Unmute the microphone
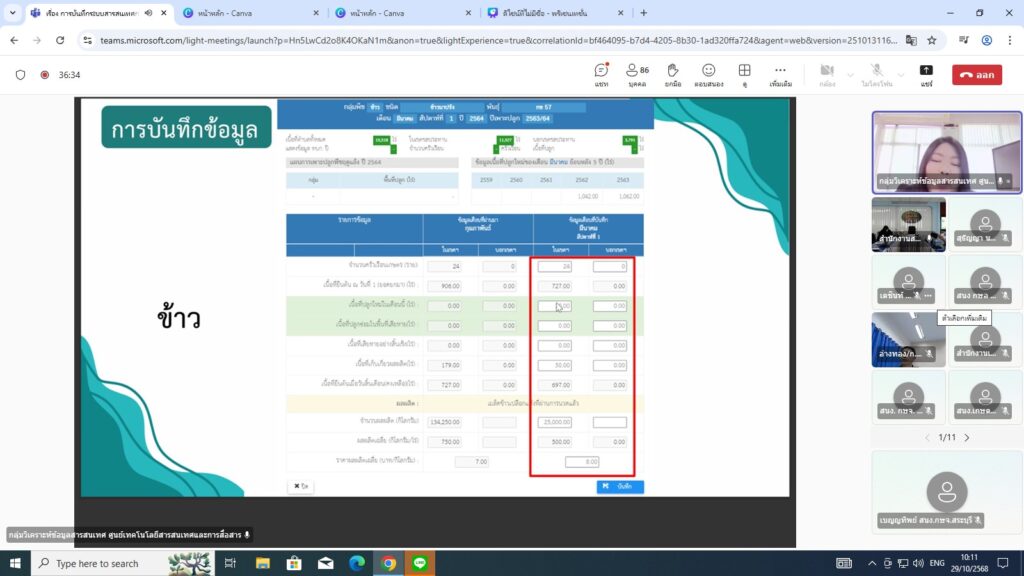Screen dimensions: 1024x576 coord(876,73)
